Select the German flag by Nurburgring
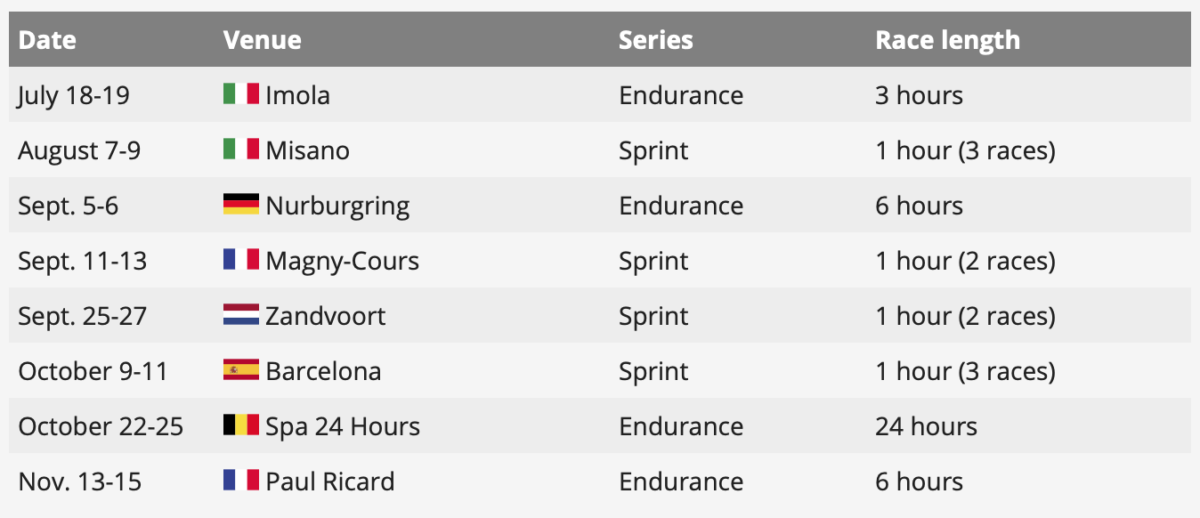The width and height of the screenshot is (1200, 518). [x=241, y=205]
